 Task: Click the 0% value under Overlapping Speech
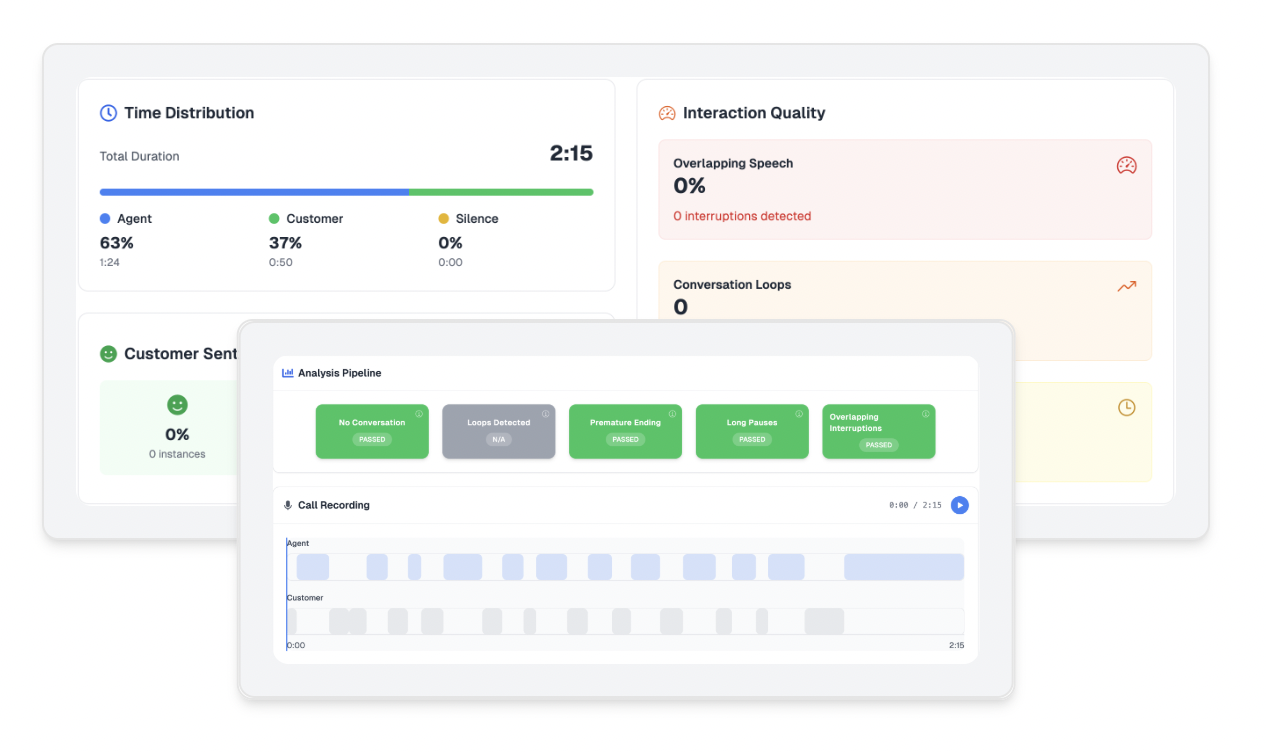pyautogui.click(x=689, y=186)
